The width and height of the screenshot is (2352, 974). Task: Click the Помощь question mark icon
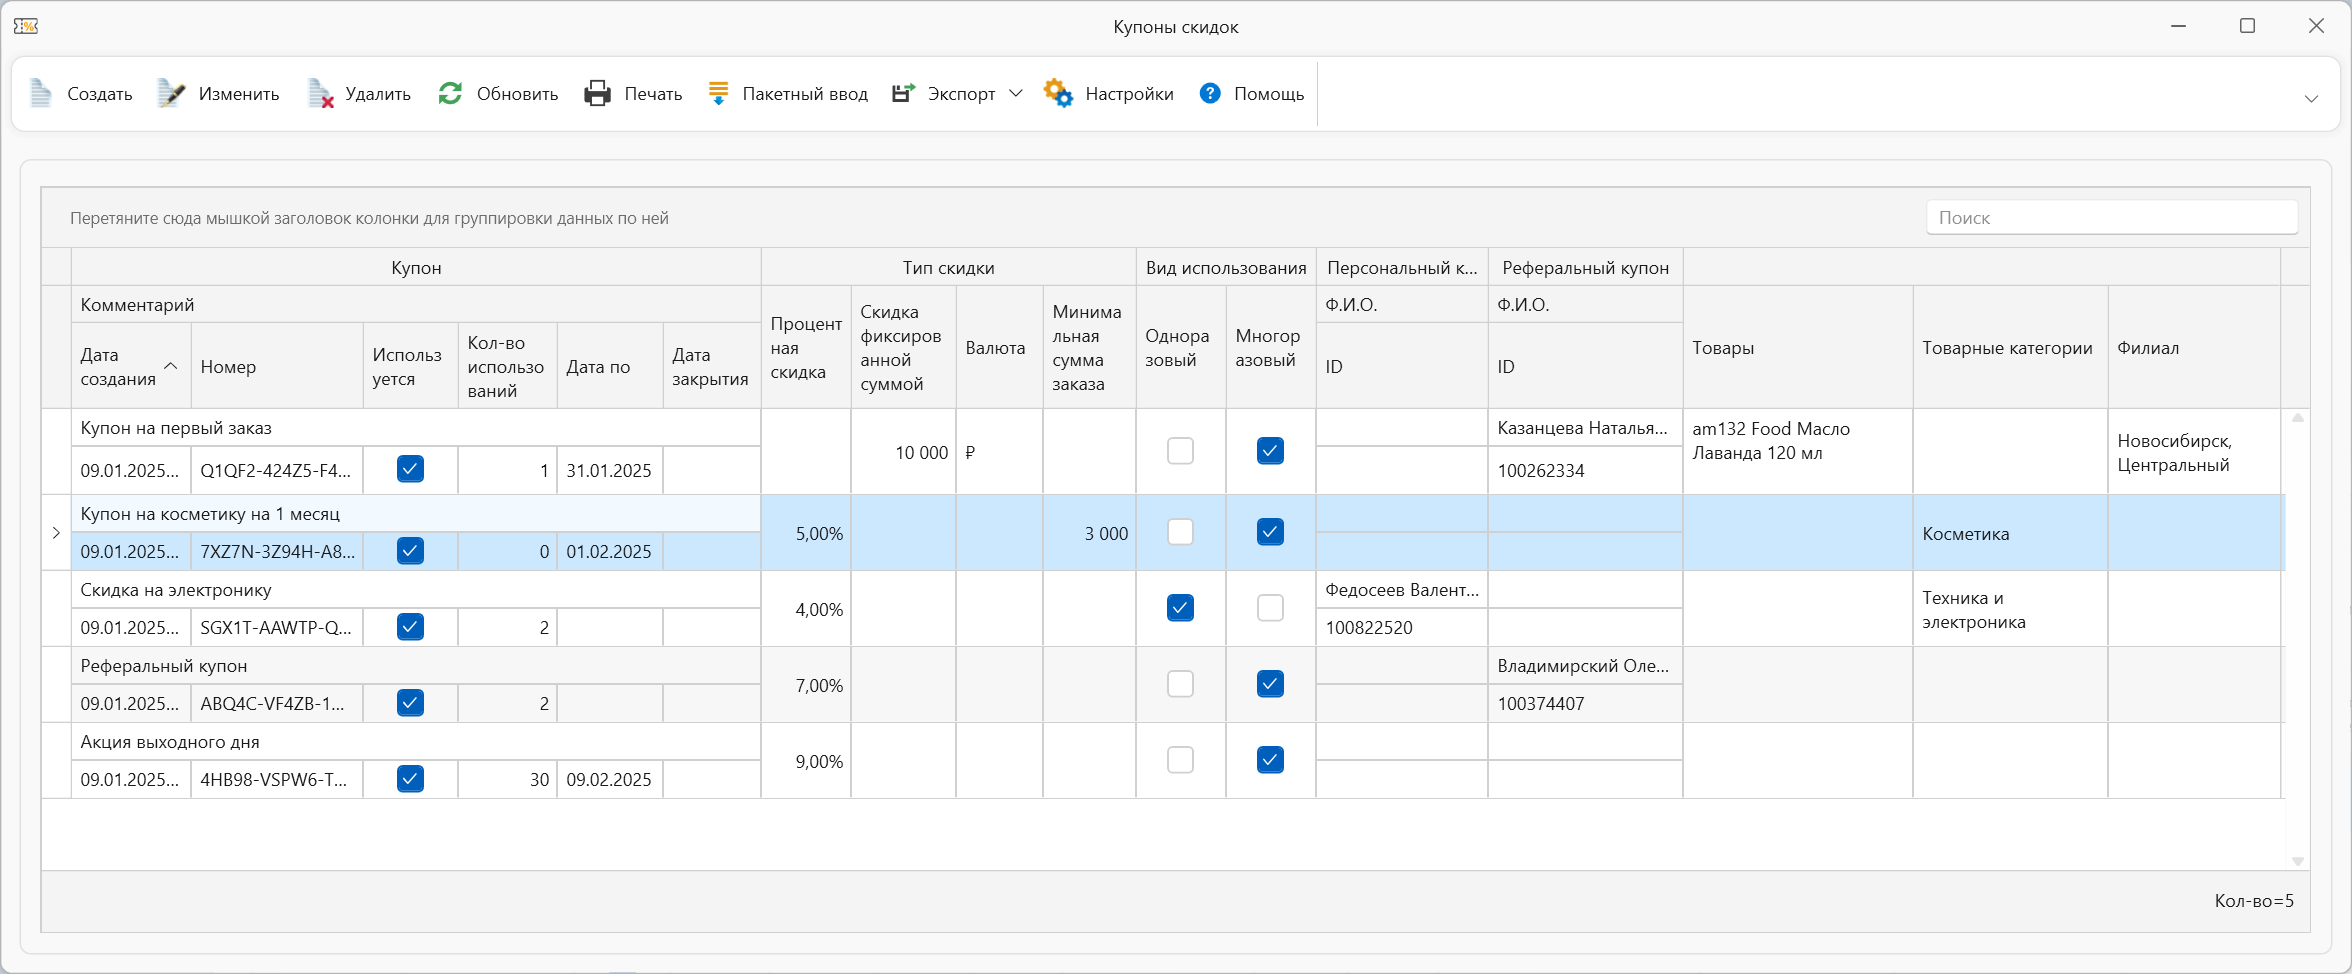pos(1210,93)
